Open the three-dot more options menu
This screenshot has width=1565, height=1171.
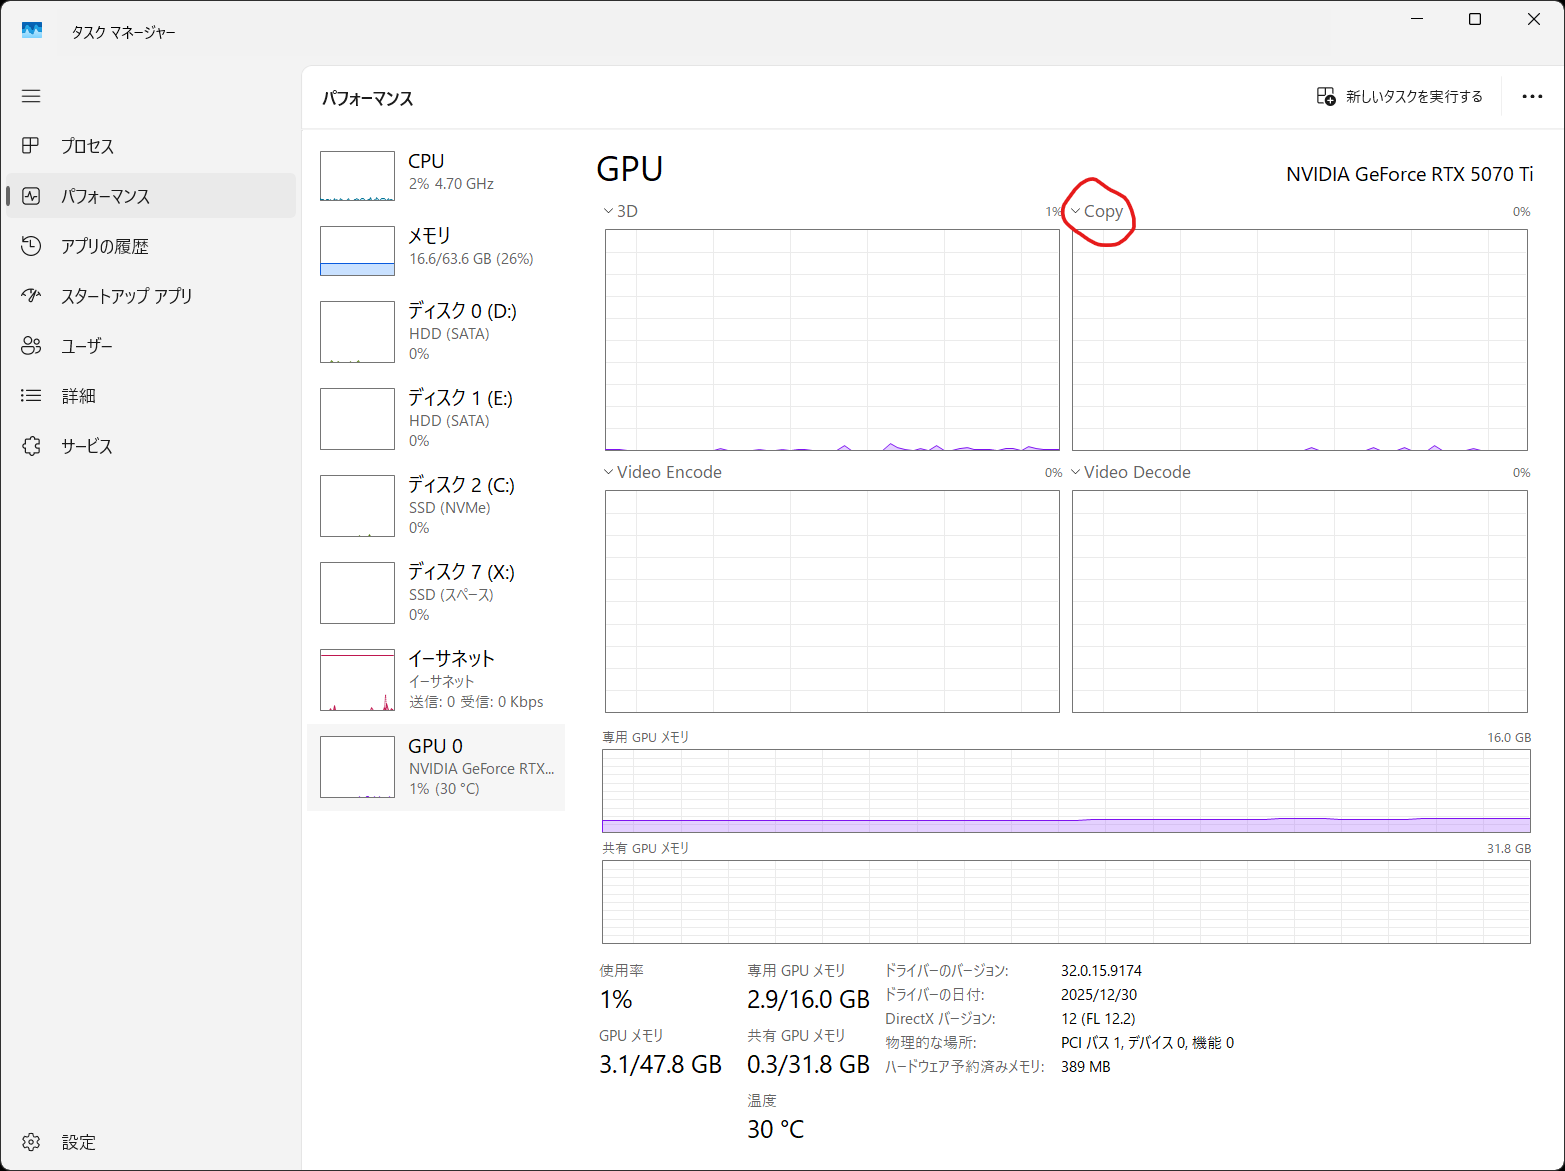[1532, 96]
